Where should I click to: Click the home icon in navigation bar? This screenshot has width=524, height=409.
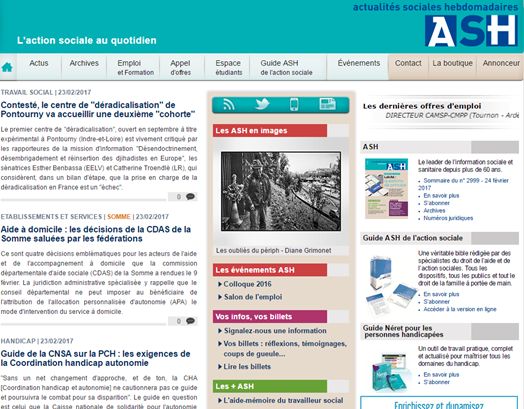[x=7, y=67]
